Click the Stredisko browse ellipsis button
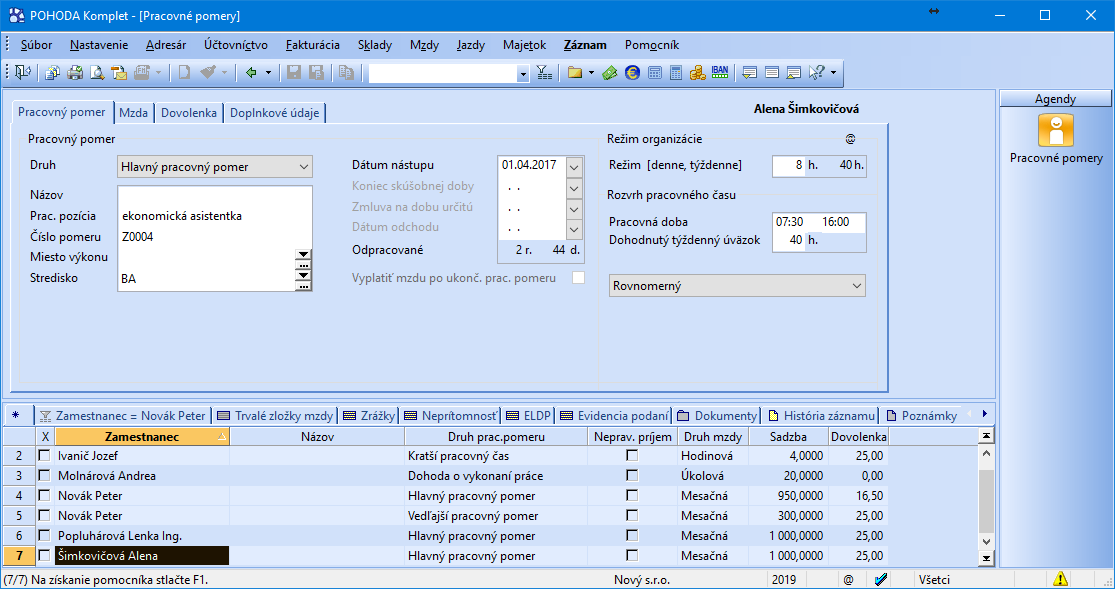This screenshot has width=1115, height=589. pos(304,286)
